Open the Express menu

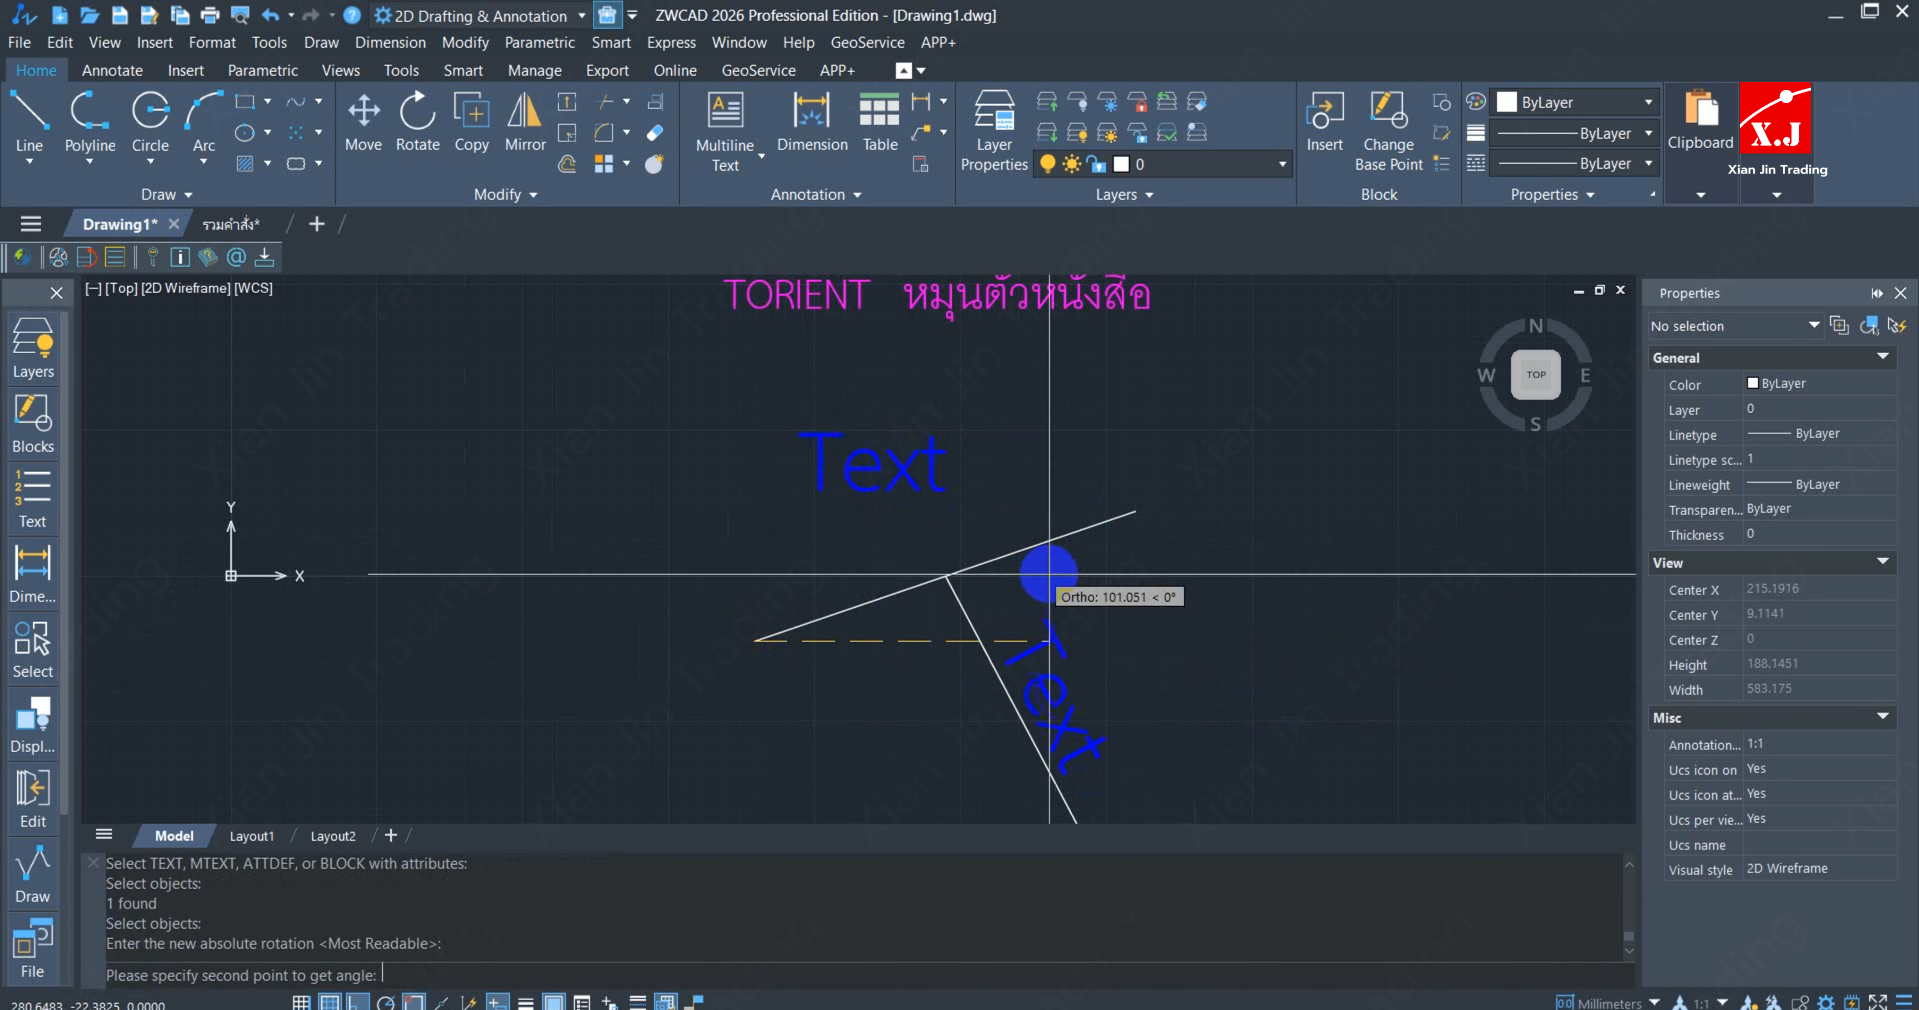[671, 43]
